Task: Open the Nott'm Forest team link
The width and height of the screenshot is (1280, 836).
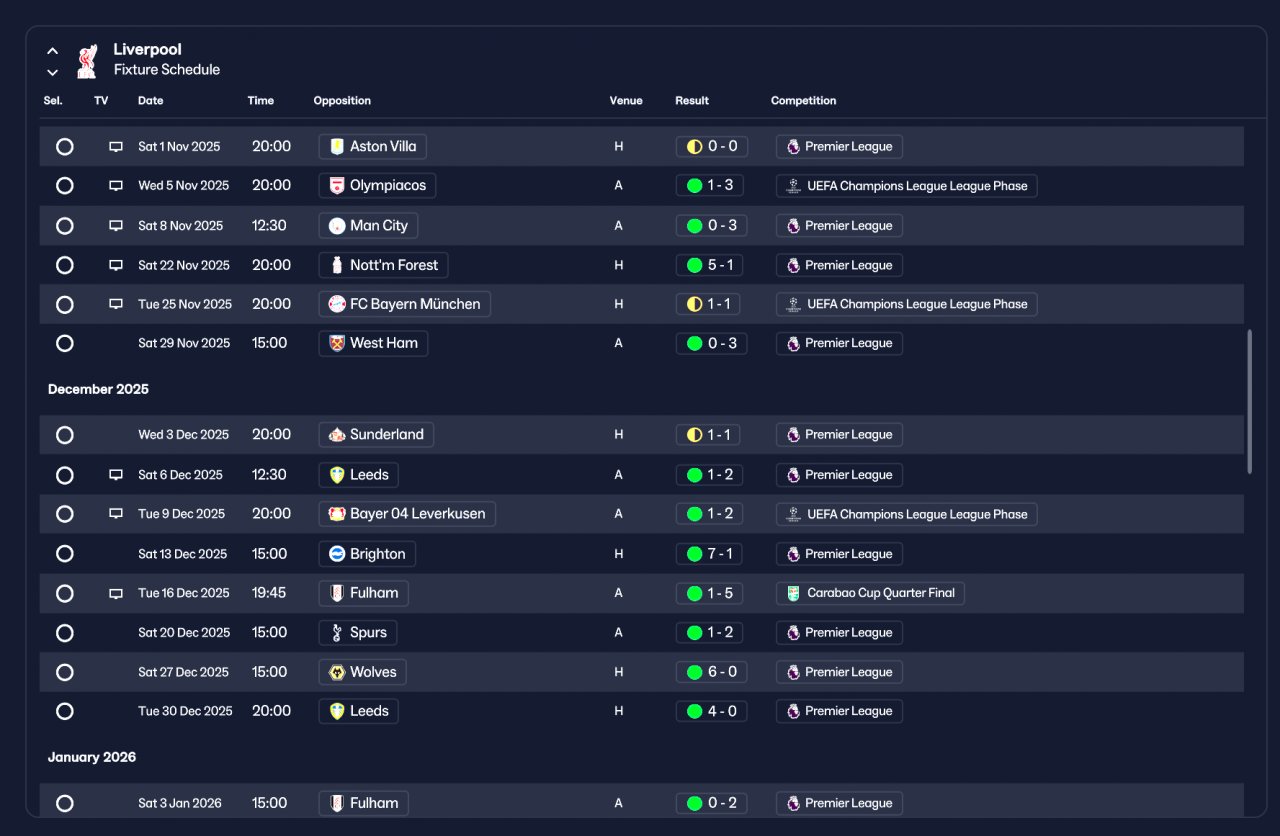Action: (x=383, y=265)
